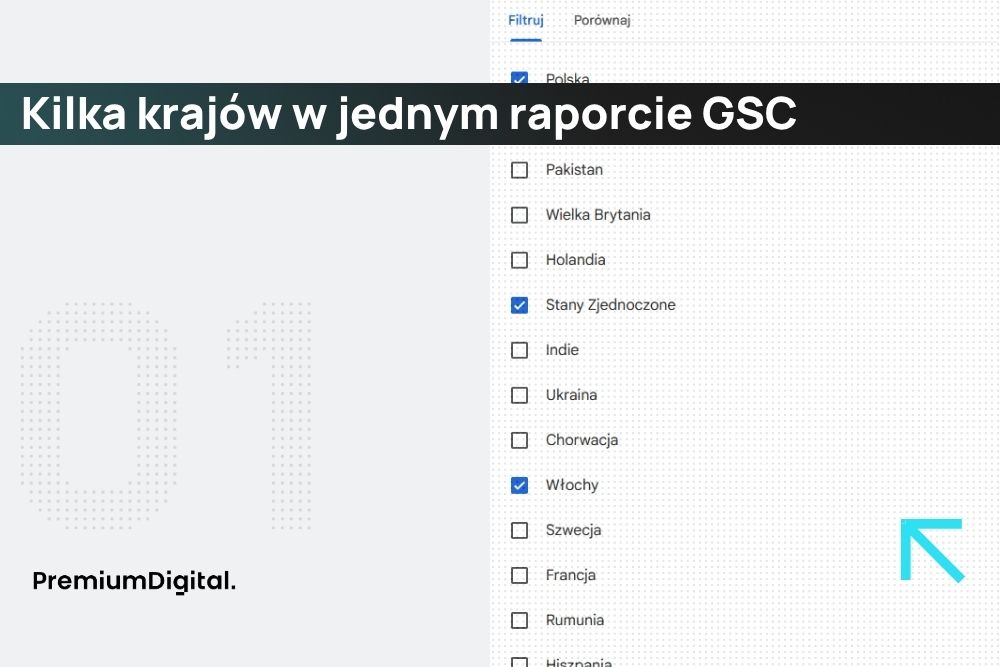Open the Porównaj tab
Viewport: 1000px width, 667px height.
tap(602, 20)
